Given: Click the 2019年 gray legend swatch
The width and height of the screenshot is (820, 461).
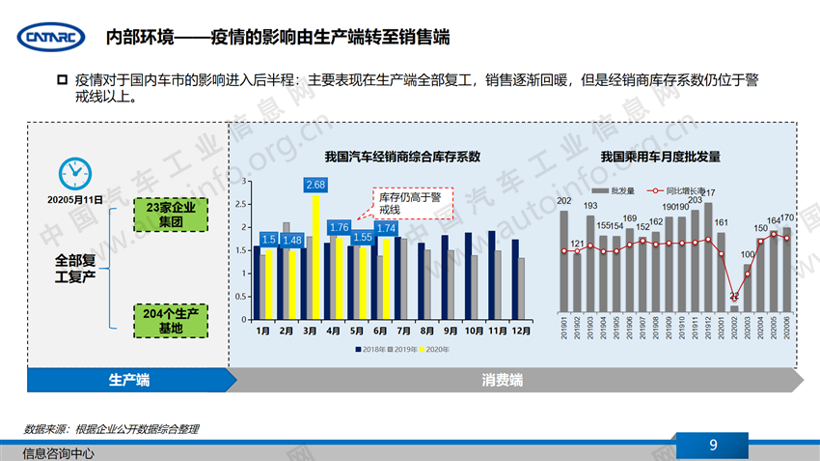Looking at the screenshot, I should coord(390,349).
